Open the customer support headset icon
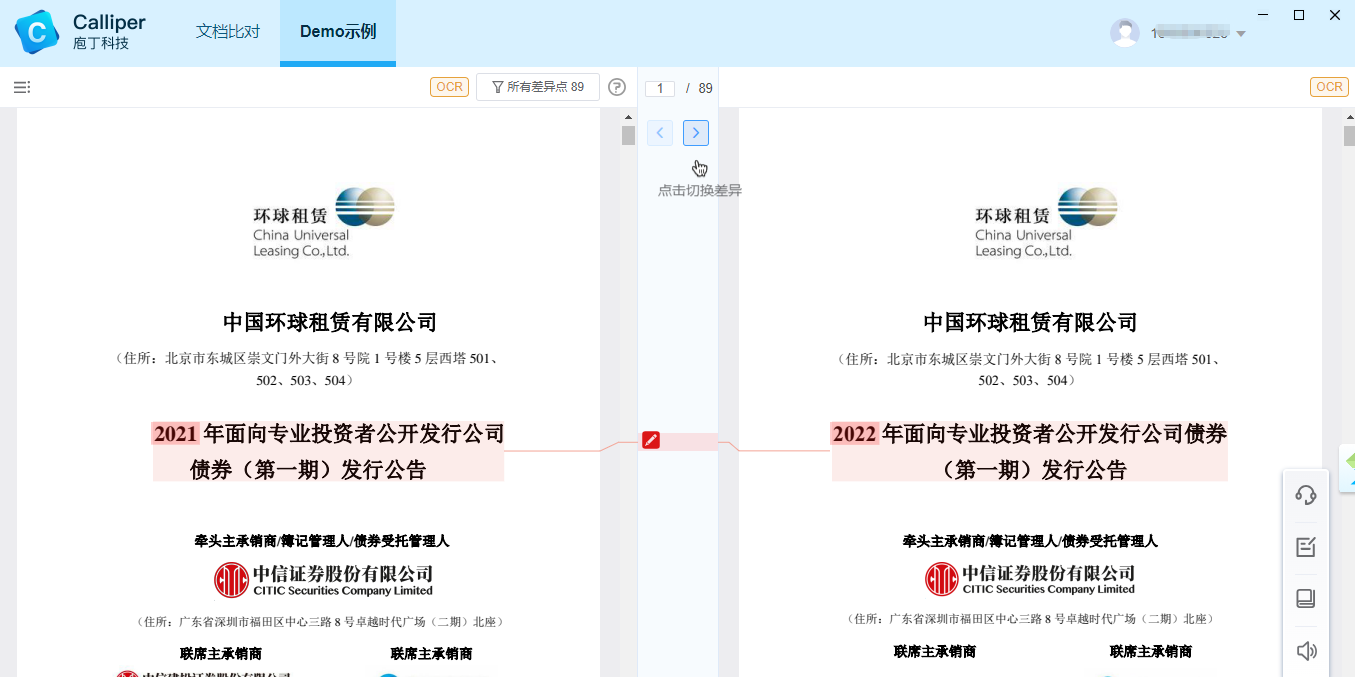 coord(1305,494)
